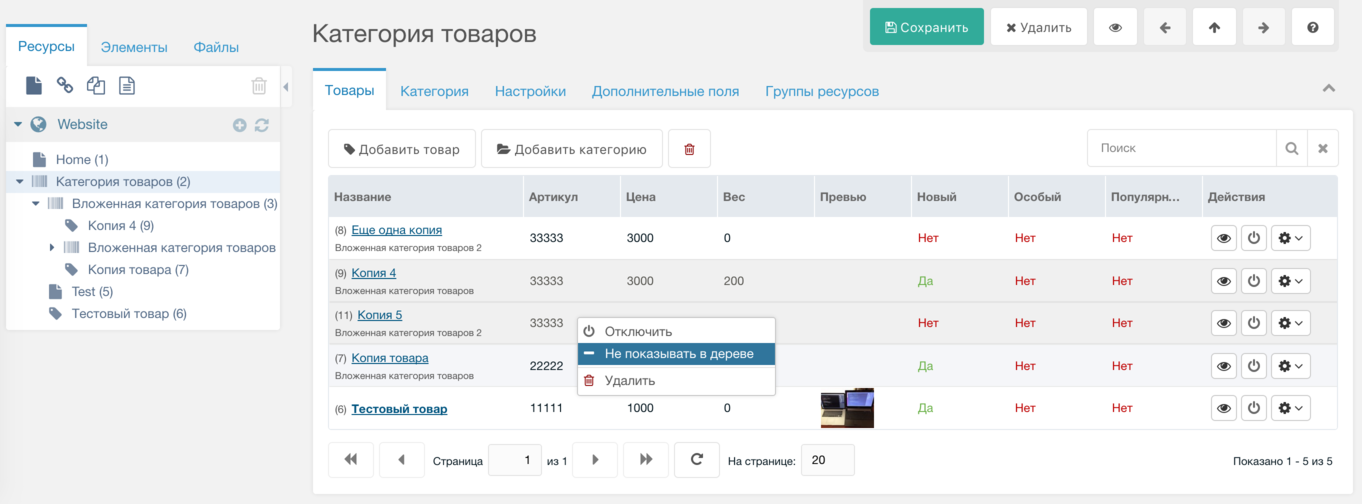Open the gear dropdown for Копия 5
The height and width of the screenshot is (504, 1362).
1291,323
